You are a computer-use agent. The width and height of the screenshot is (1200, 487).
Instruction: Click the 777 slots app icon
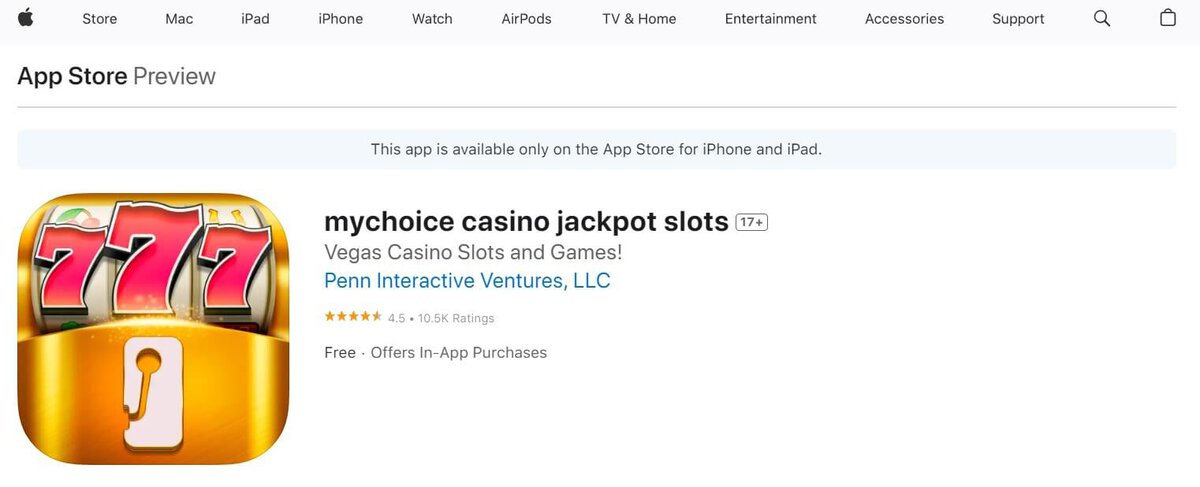pyautogui.click(x=153, y=329)
